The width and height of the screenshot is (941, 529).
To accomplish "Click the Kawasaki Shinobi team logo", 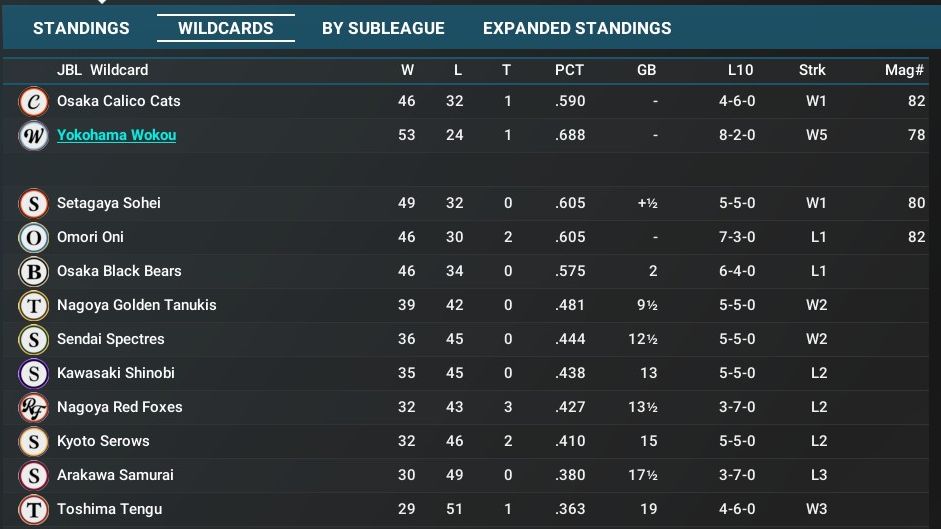I will (x=34, y=374).
